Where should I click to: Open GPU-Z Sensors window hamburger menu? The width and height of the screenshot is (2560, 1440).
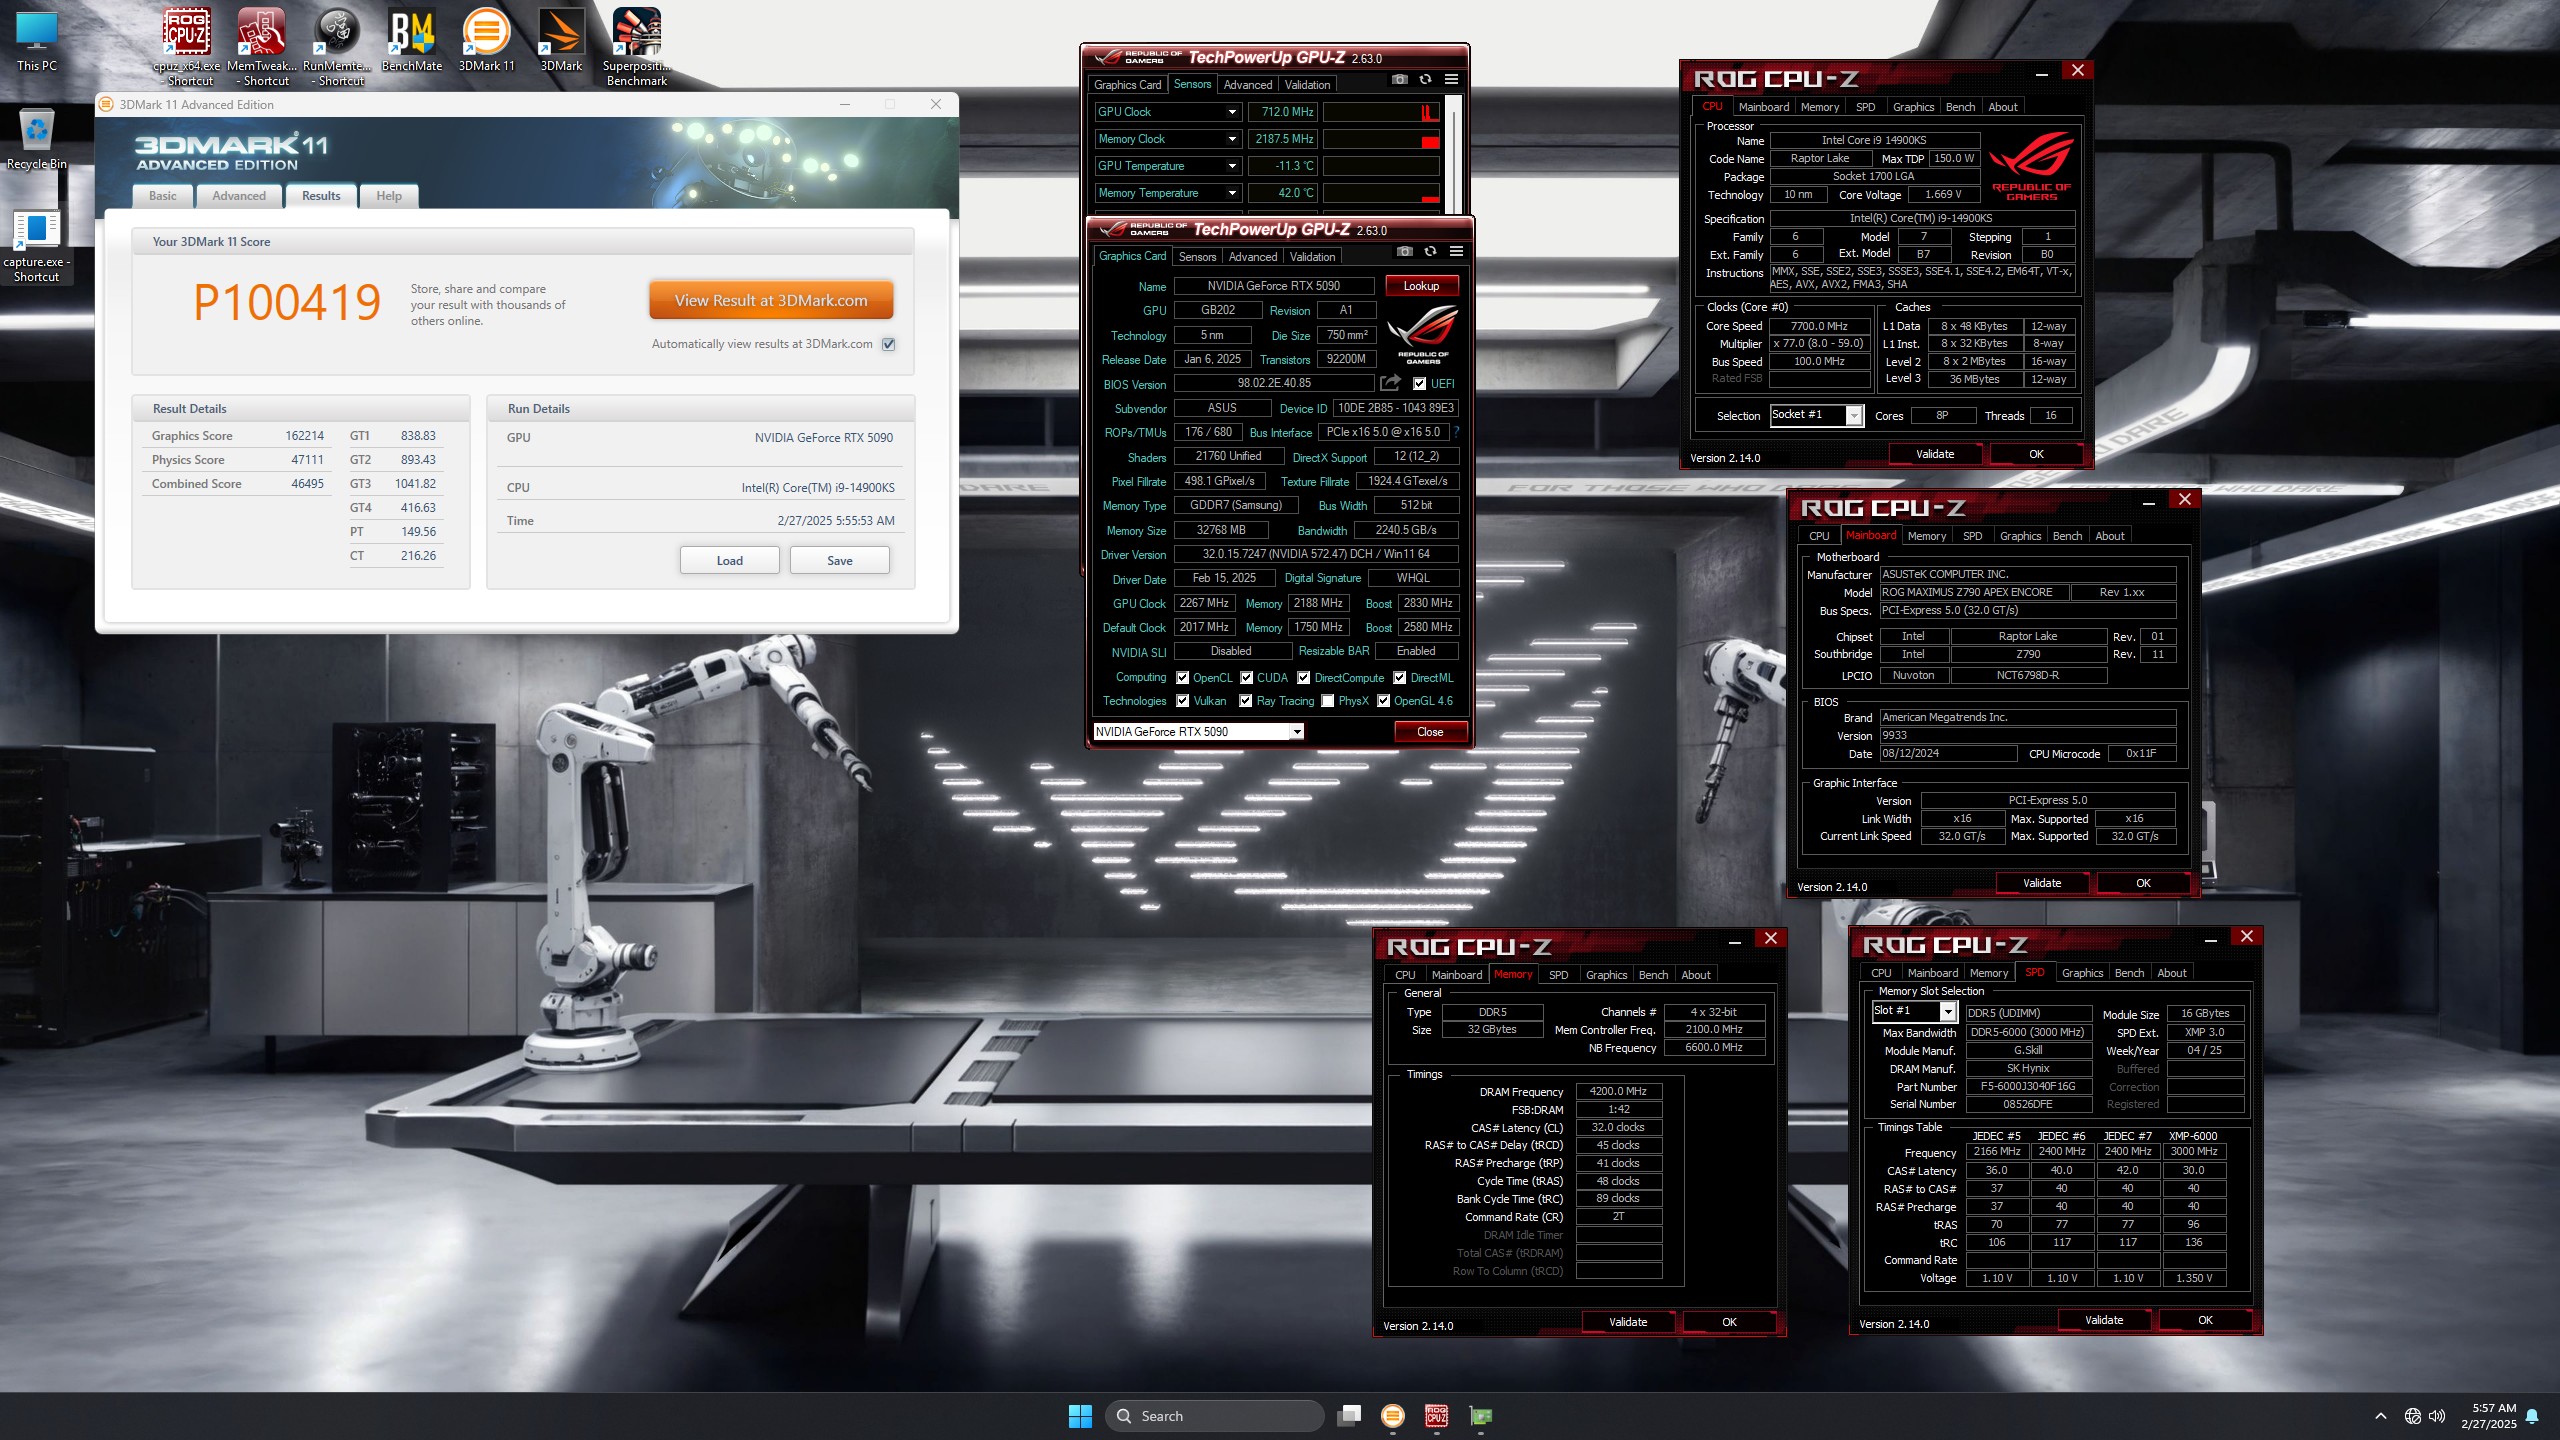pos(1451,79)
